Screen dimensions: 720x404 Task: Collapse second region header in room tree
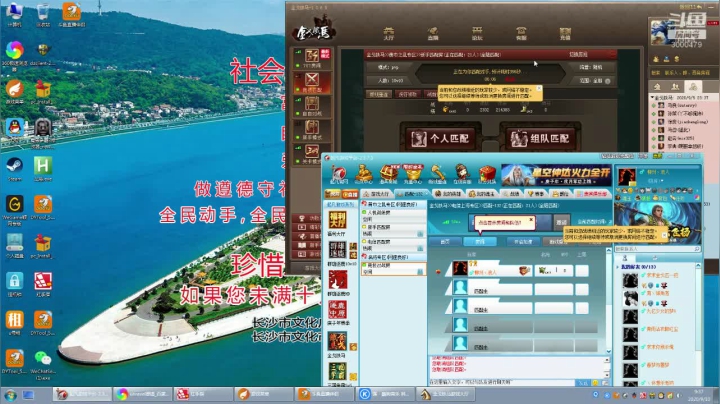[x=364, y=257]
